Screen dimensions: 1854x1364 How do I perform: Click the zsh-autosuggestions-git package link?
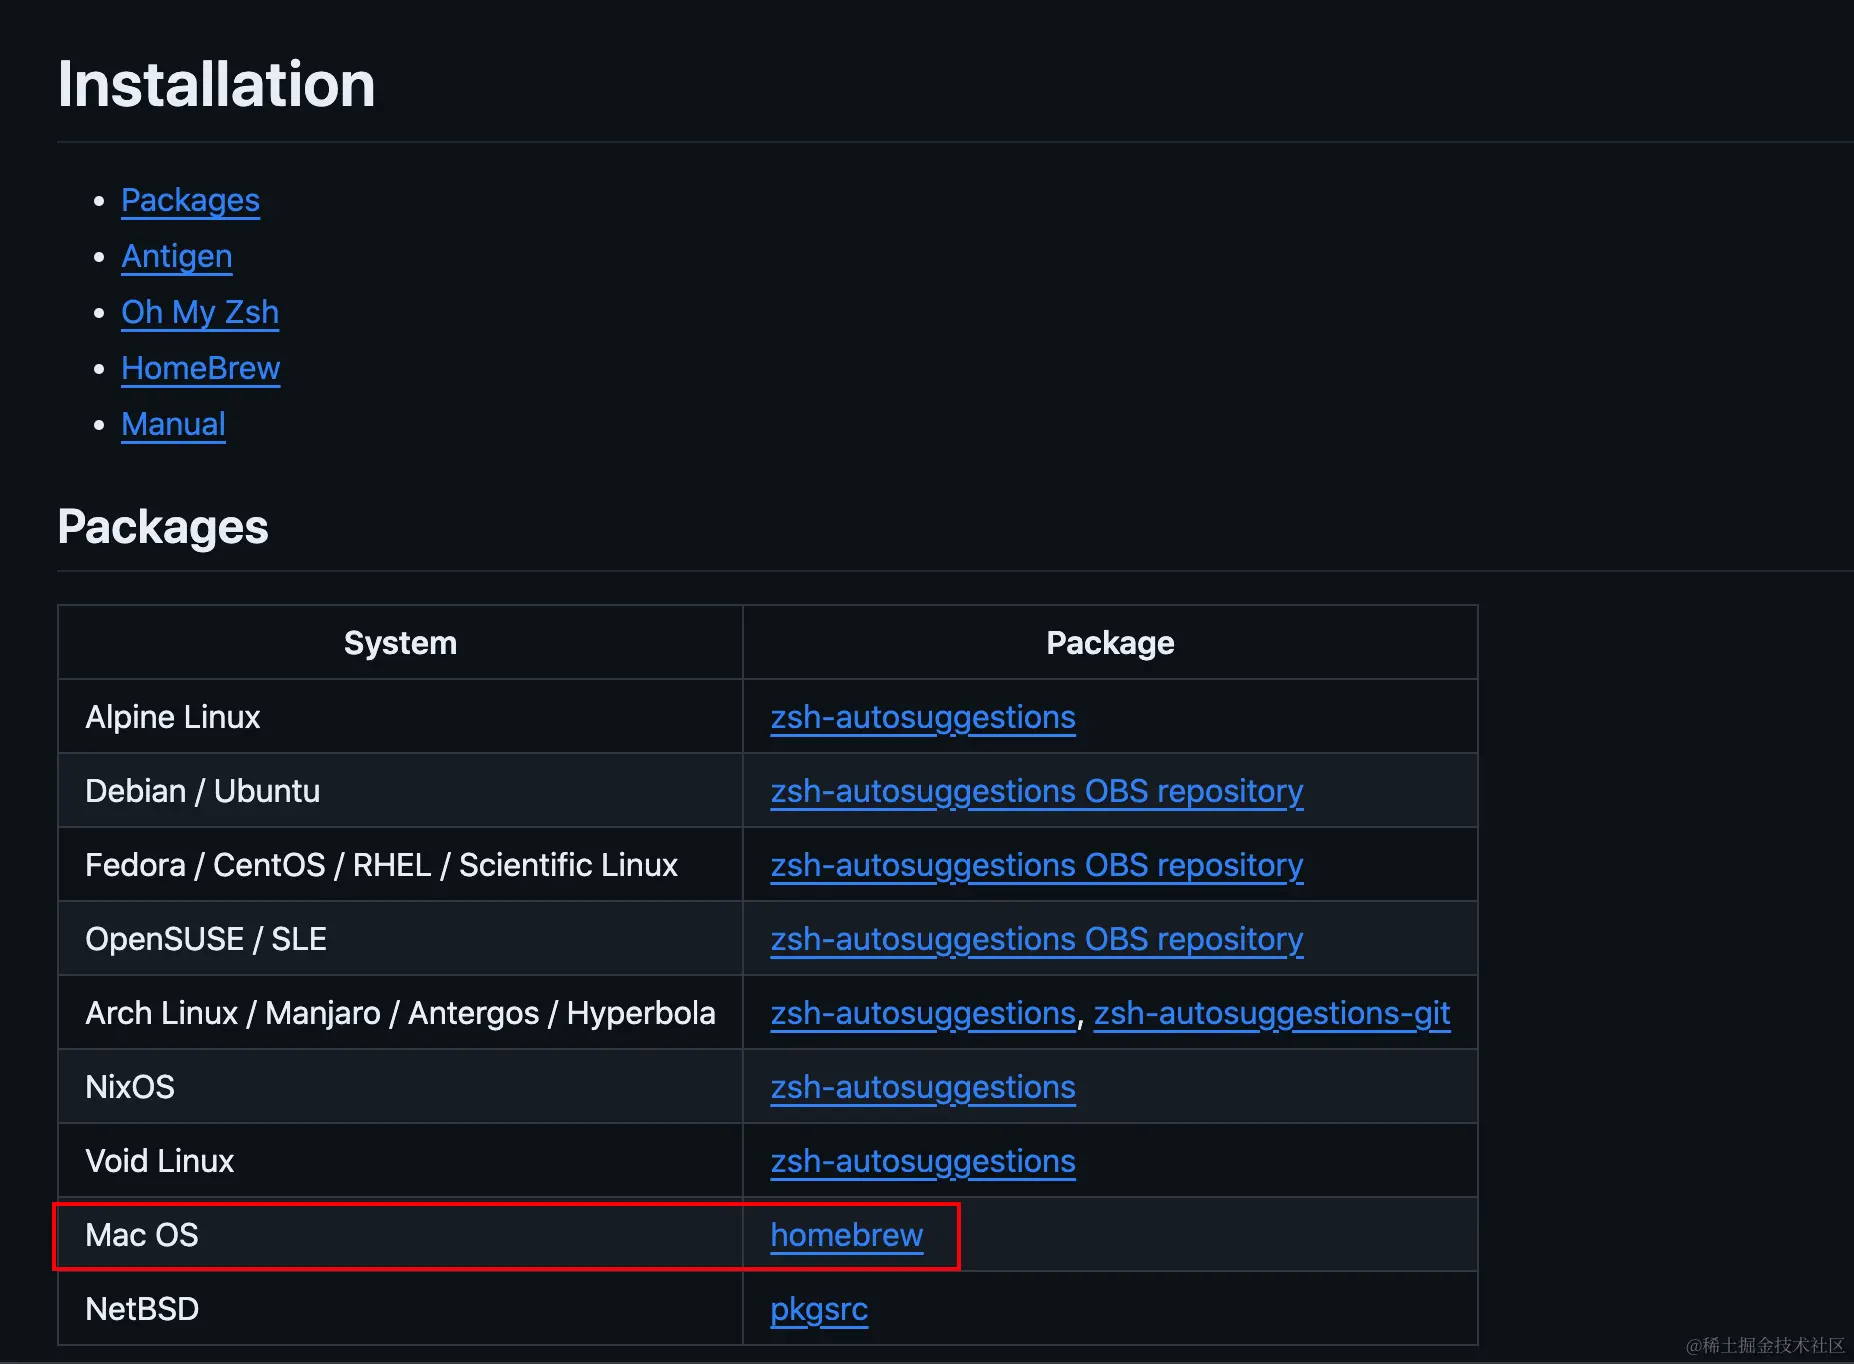click(x=1271, y=1013)
